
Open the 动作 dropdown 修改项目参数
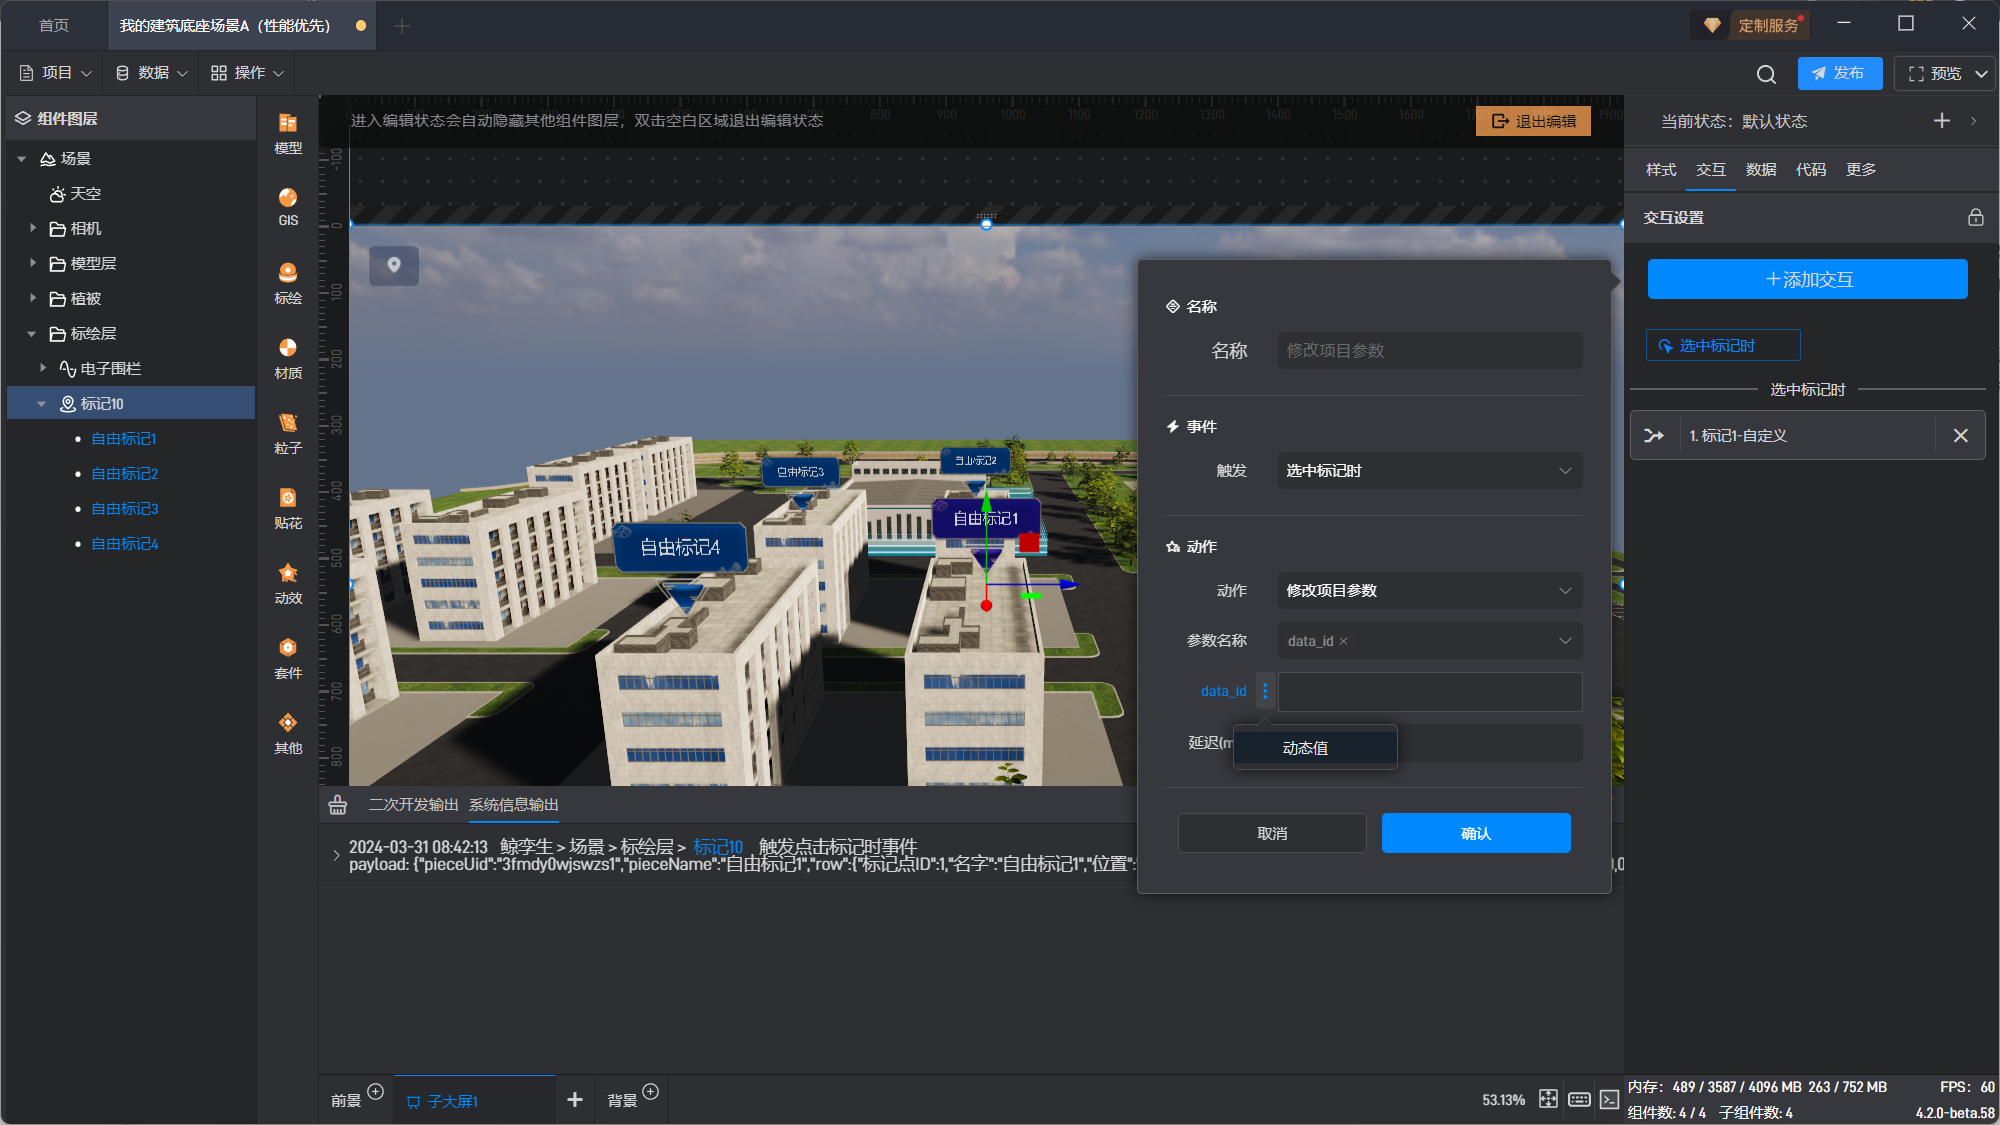(x=1429, y=591)
